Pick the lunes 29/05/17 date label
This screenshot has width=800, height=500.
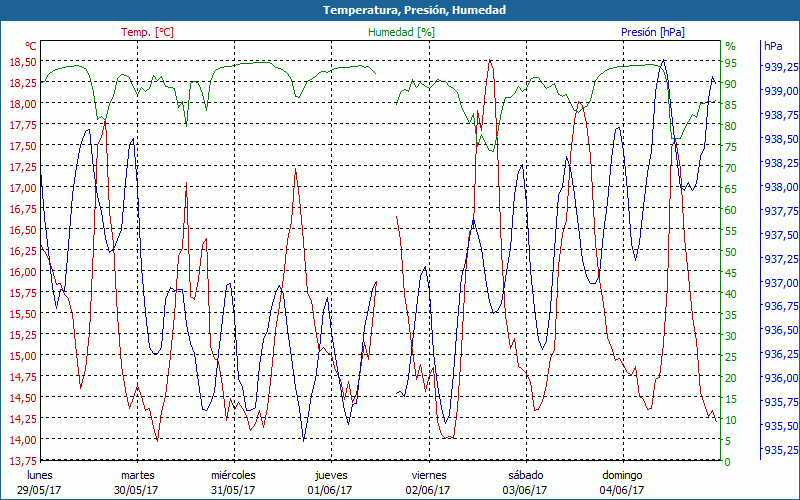click(x=40, y=482)
